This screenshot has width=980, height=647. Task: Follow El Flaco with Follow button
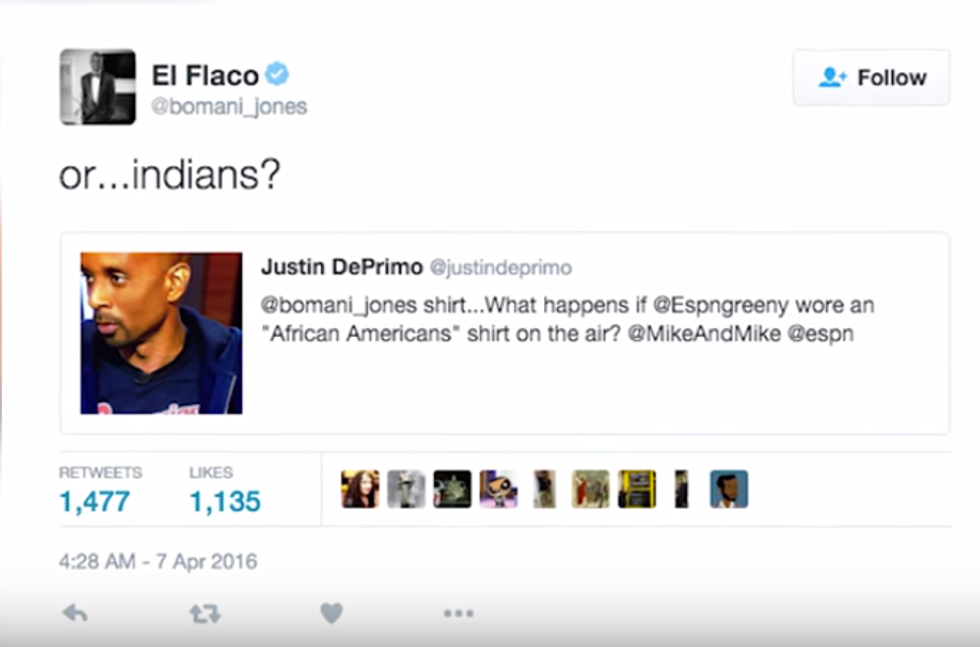click(872, 78)
